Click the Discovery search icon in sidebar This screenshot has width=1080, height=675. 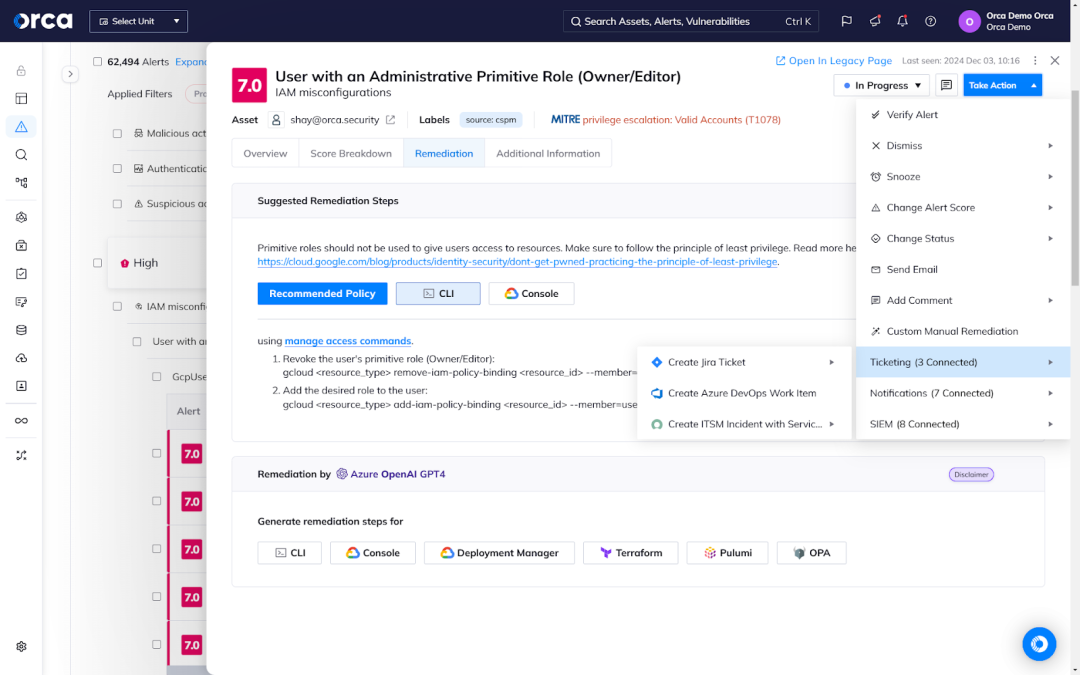(x=21, y=155)
